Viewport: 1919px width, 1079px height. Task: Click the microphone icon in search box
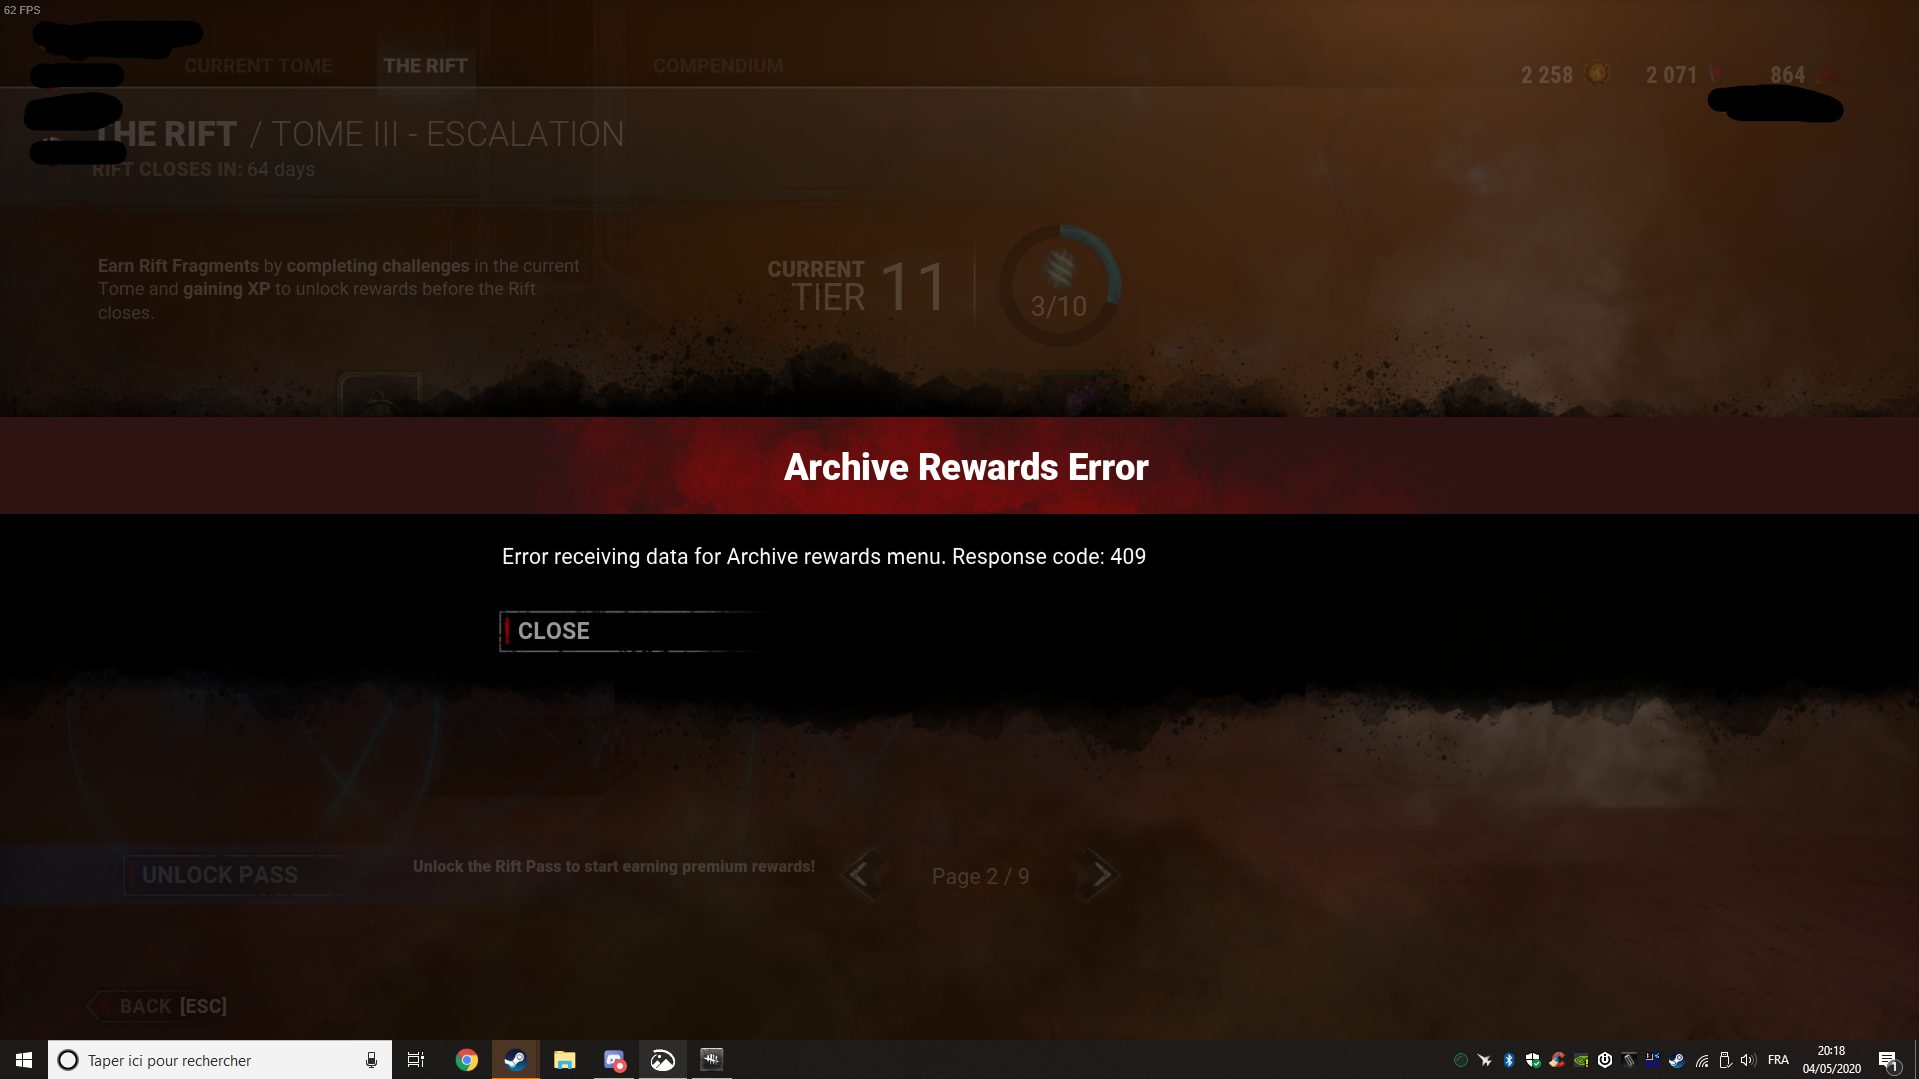[371, 1060]
